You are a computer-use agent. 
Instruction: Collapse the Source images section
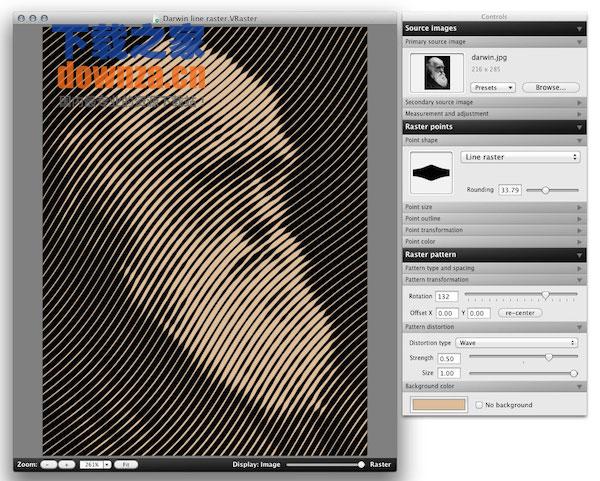(x=579, y=29)
